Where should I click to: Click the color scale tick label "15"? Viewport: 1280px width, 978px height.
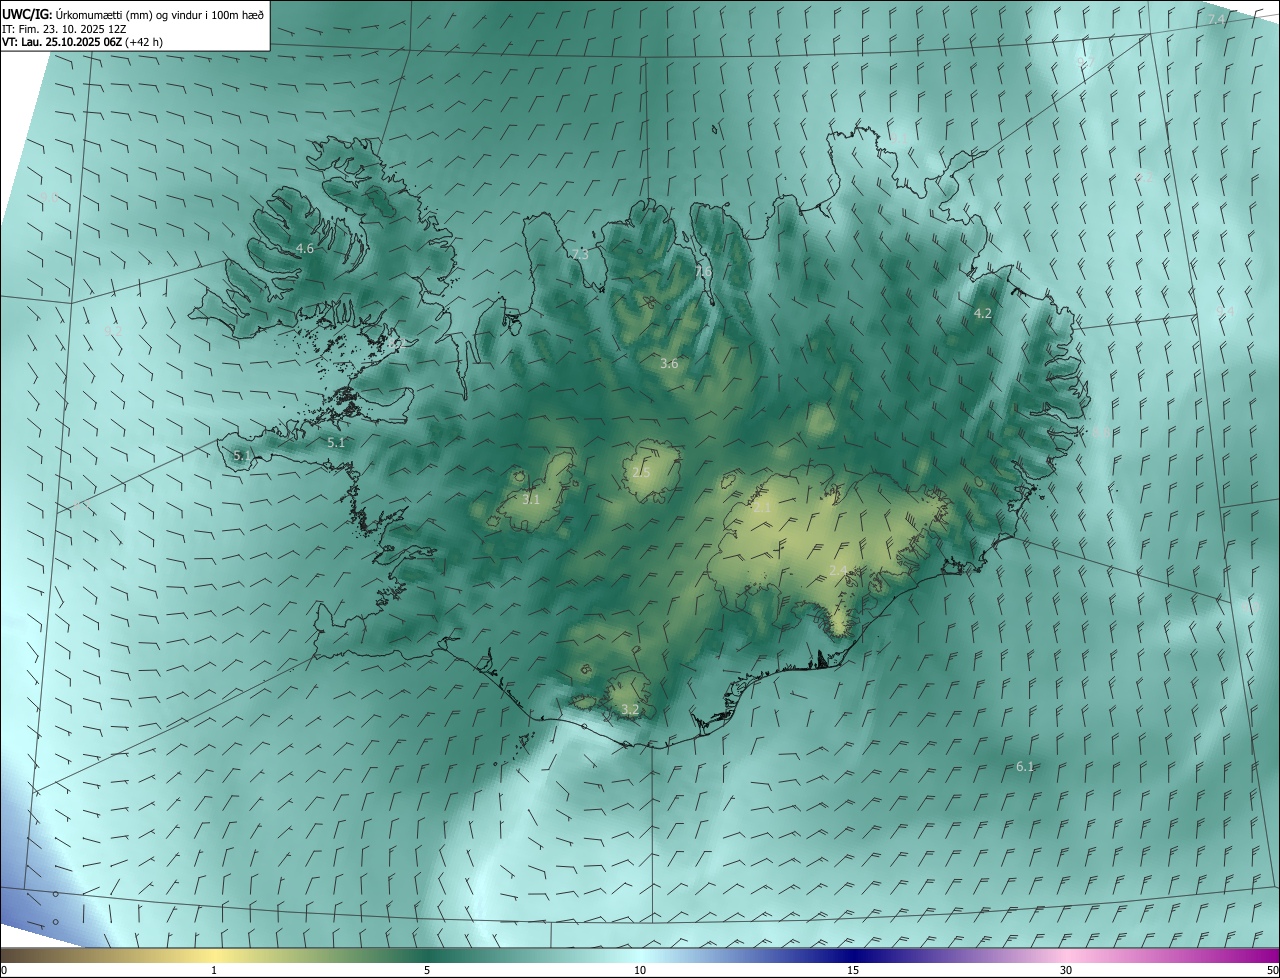click(x=853, y=971)
